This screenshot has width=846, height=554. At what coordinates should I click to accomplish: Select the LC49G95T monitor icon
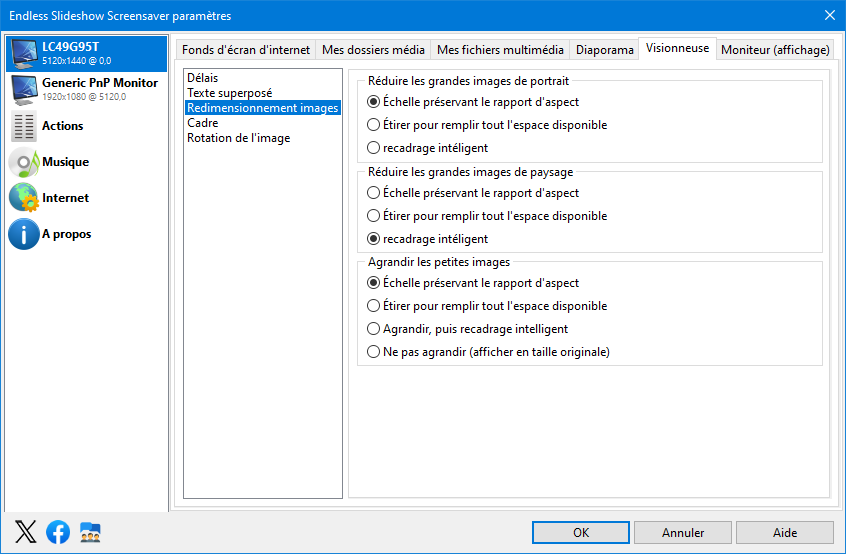(24, 53)
